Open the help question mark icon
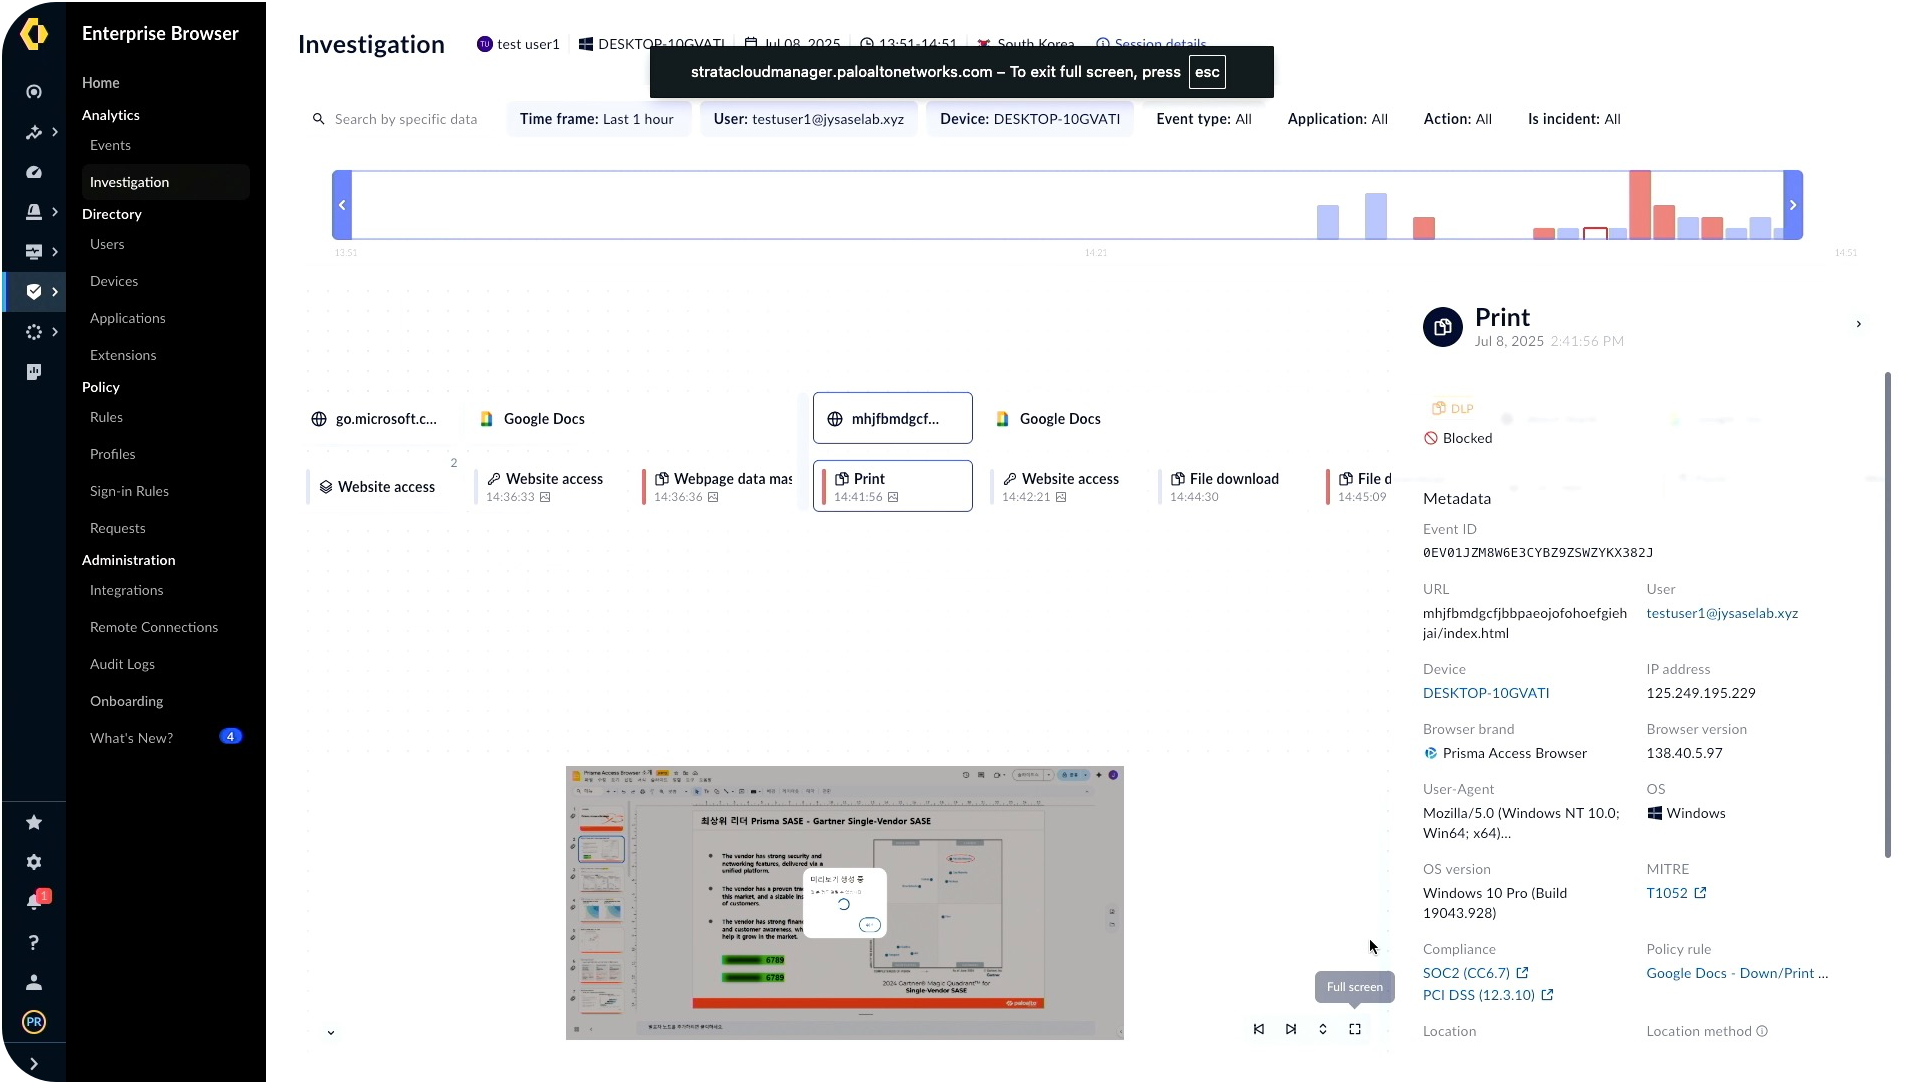Screen dimensions: 1924x1084 coord(34,942)
